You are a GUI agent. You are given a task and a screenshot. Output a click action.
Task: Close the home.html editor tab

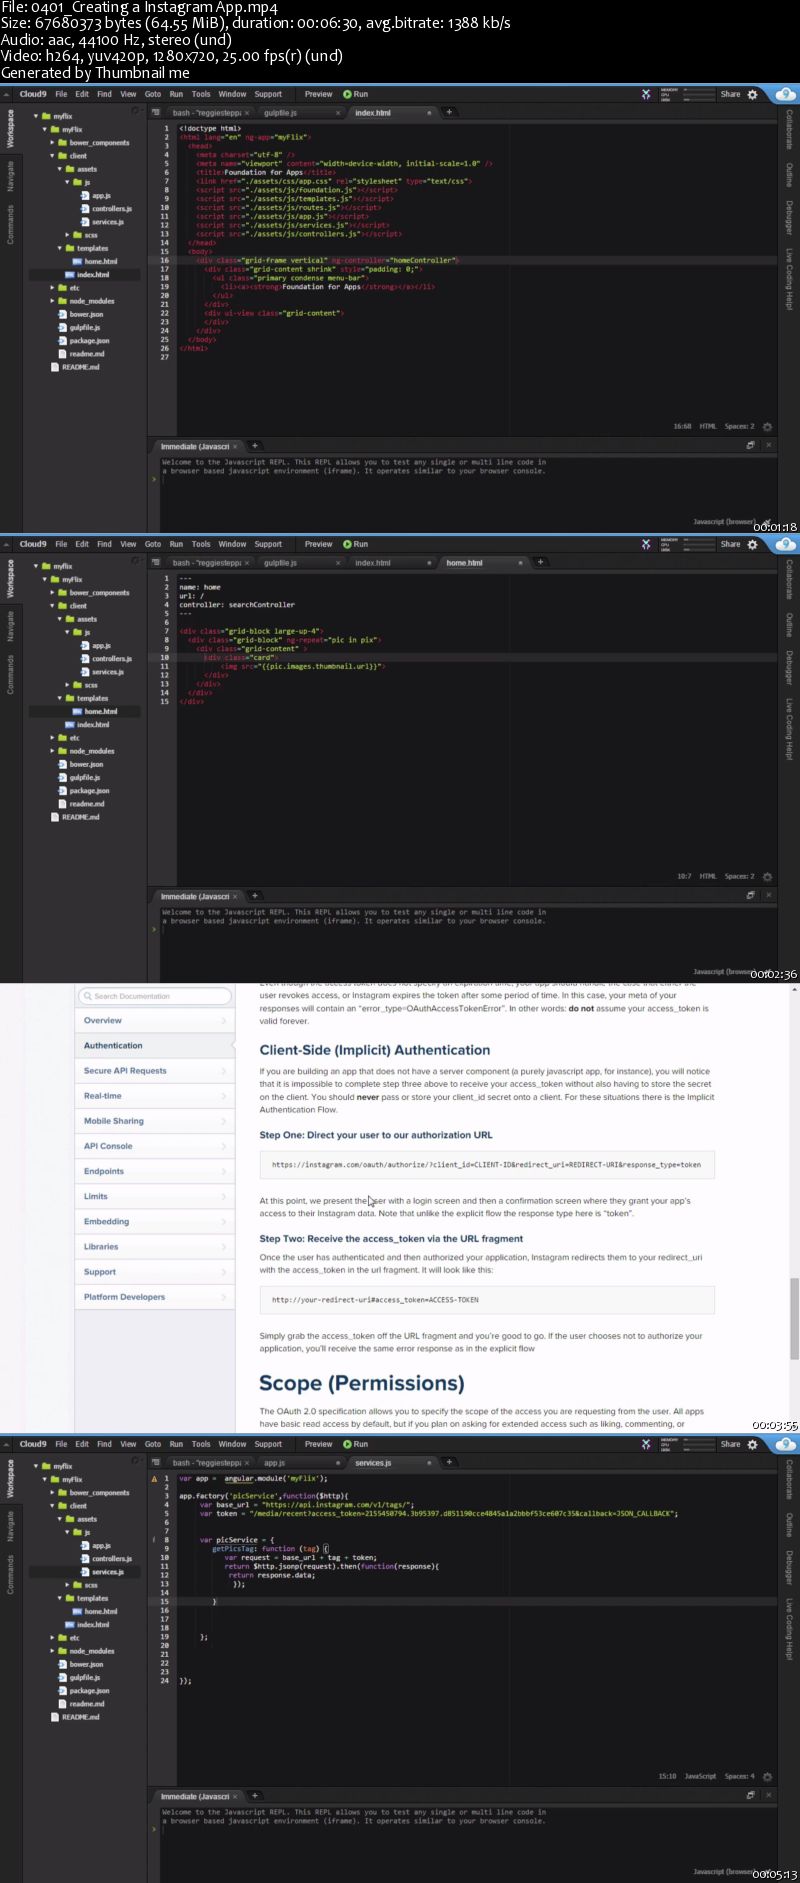coord(520,563)
